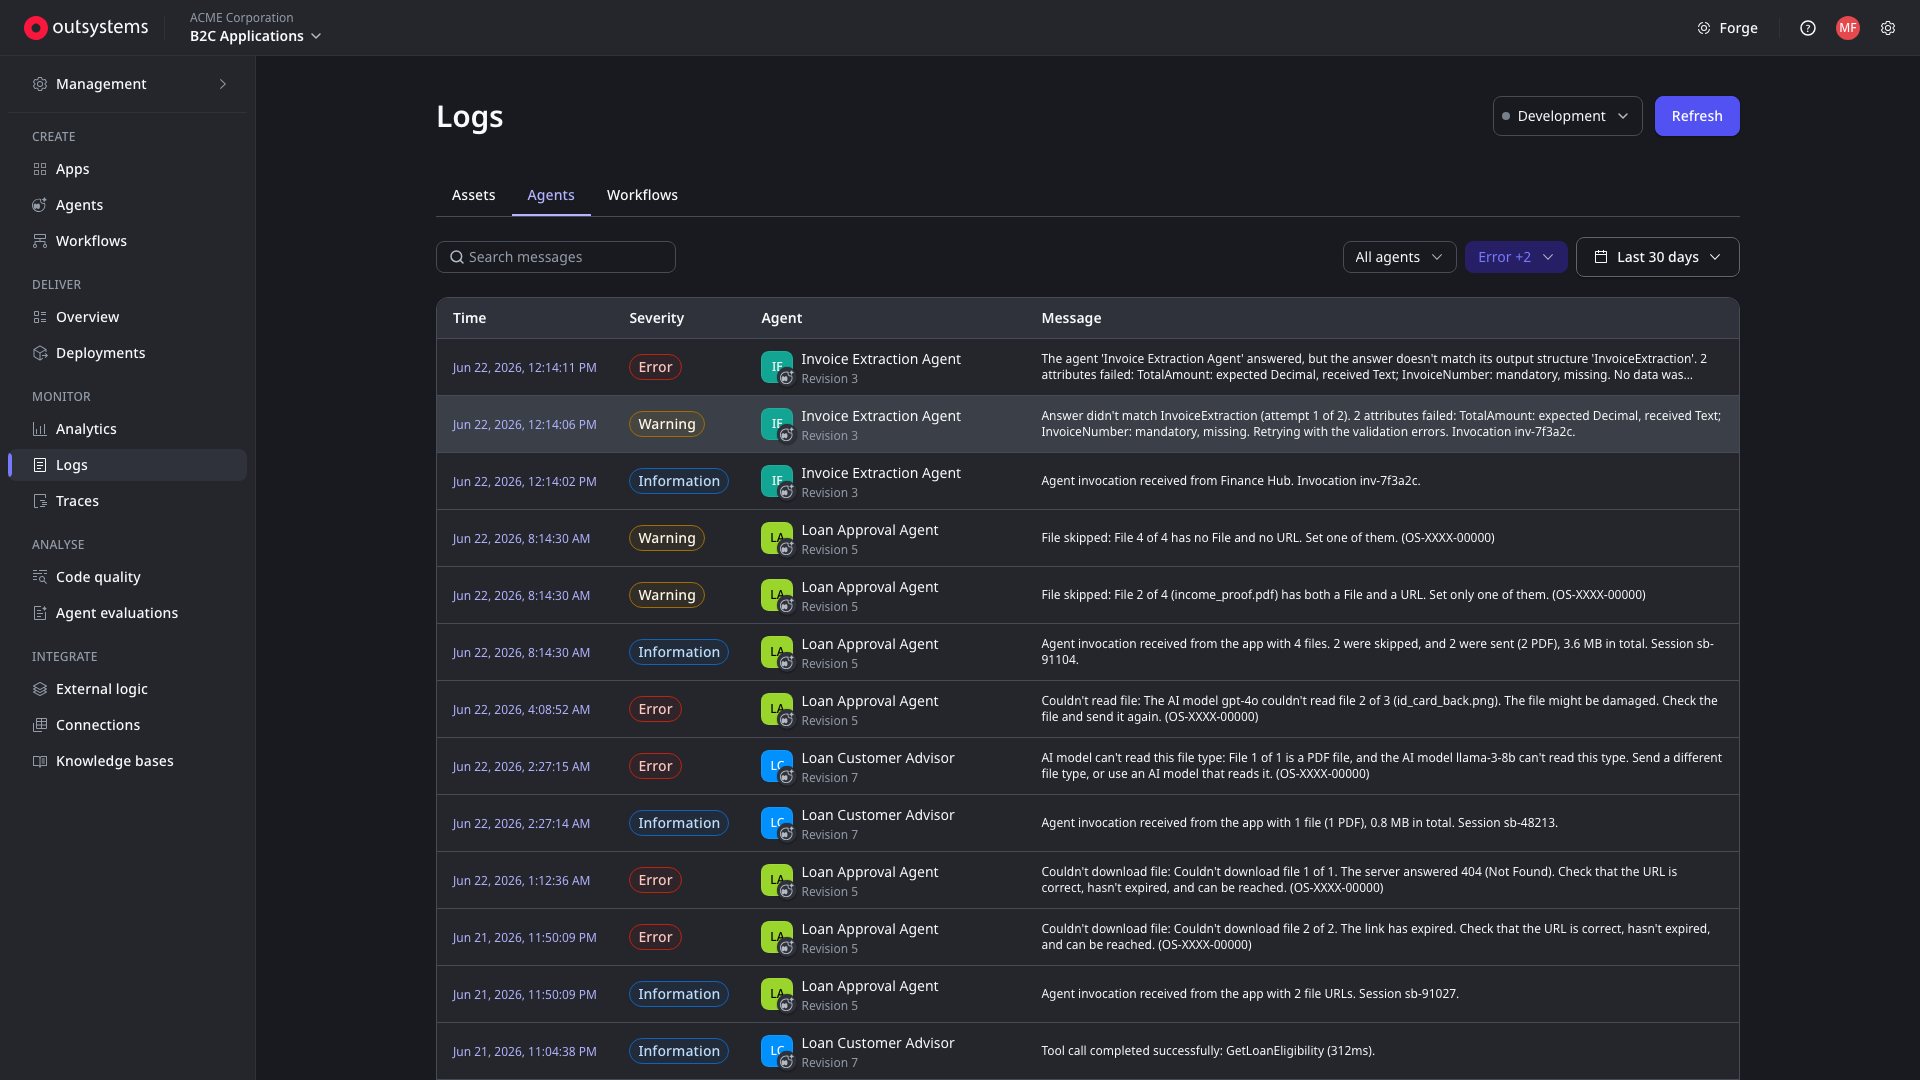1920x1080 pixels.
Task: Open the Forge marketplace
Action: [1727, 28]
